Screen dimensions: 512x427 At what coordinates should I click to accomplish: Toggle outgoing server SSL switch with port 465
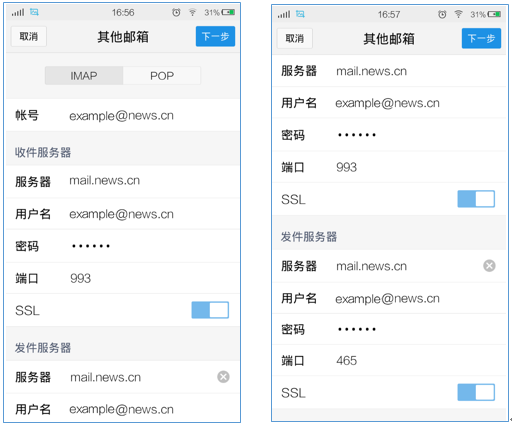click(476, 392)
